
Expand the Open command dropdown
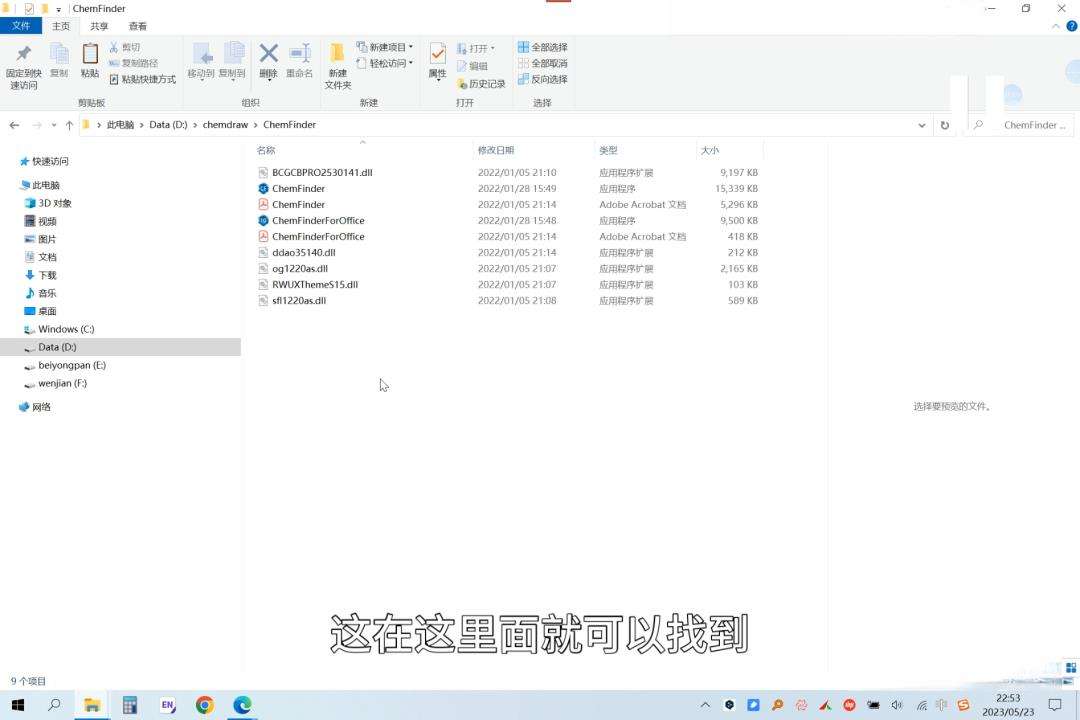click(x=492, y=48)
